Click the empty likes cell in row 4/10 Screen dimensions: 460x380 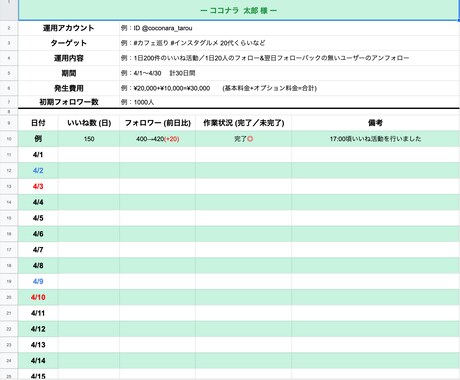click(x=89, y=297)
